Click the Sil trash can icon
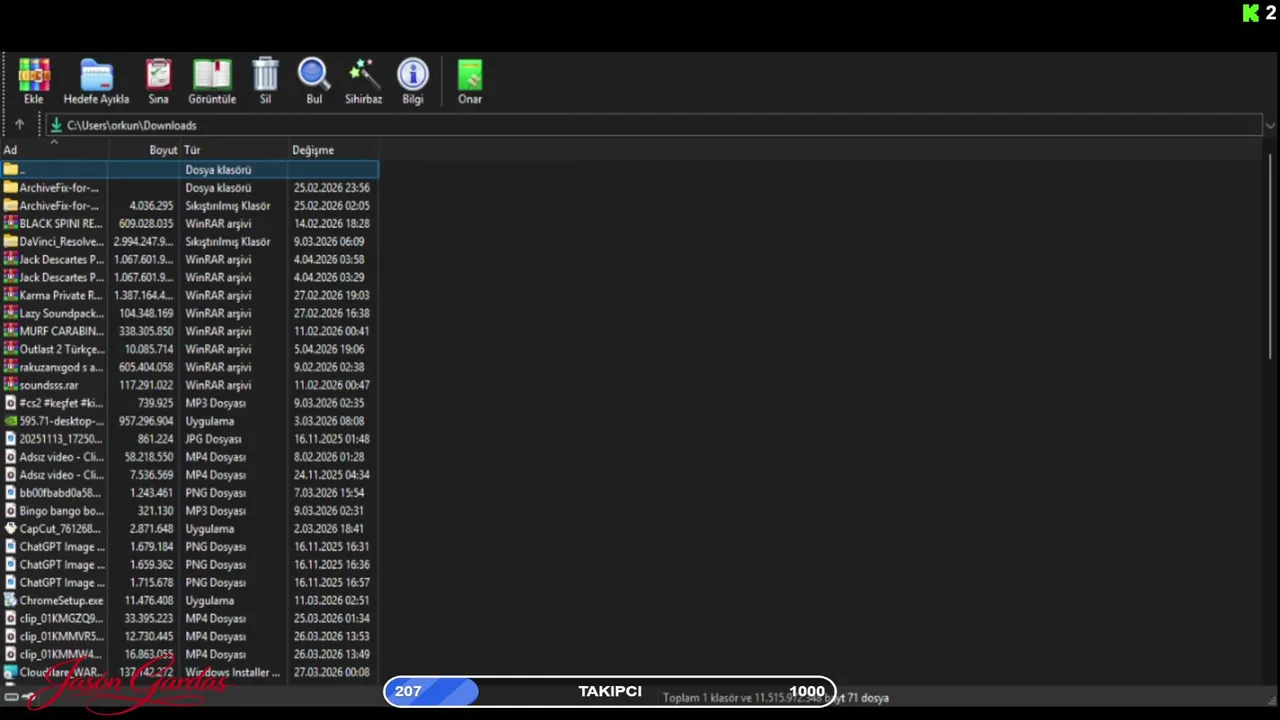The width and height of the screenshot is (1280, 720). (x=265, y=75)
